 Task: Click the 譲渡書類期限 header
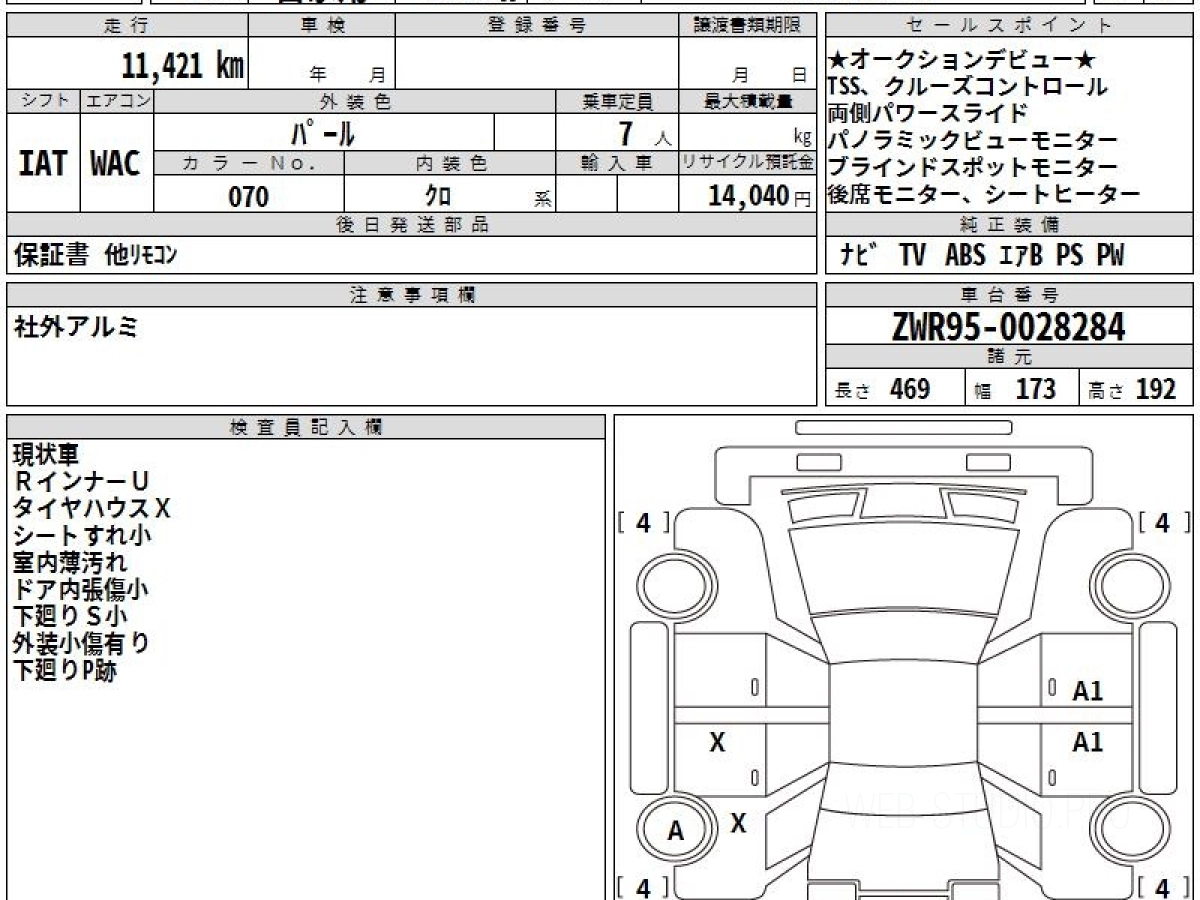(747, 26)
